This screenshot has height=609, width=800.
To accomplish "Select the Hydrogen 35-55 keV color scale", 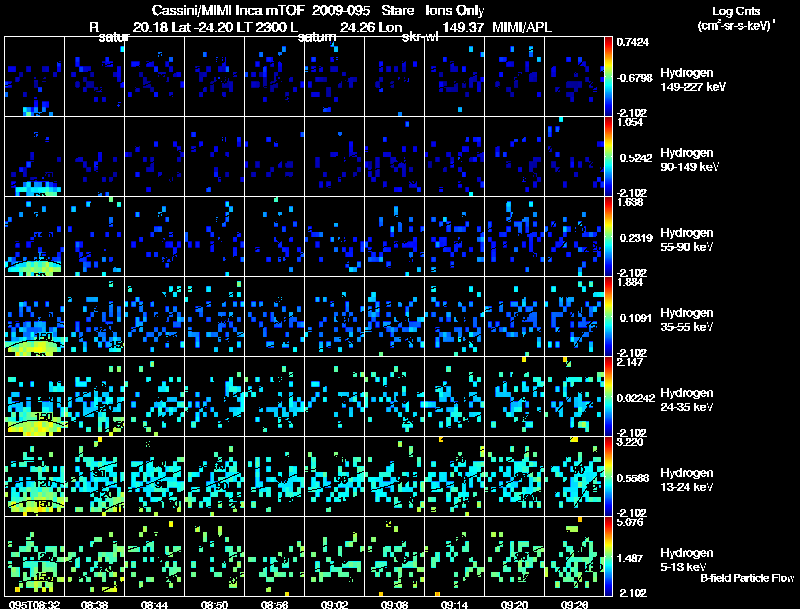I will click(x=609, y=316).
